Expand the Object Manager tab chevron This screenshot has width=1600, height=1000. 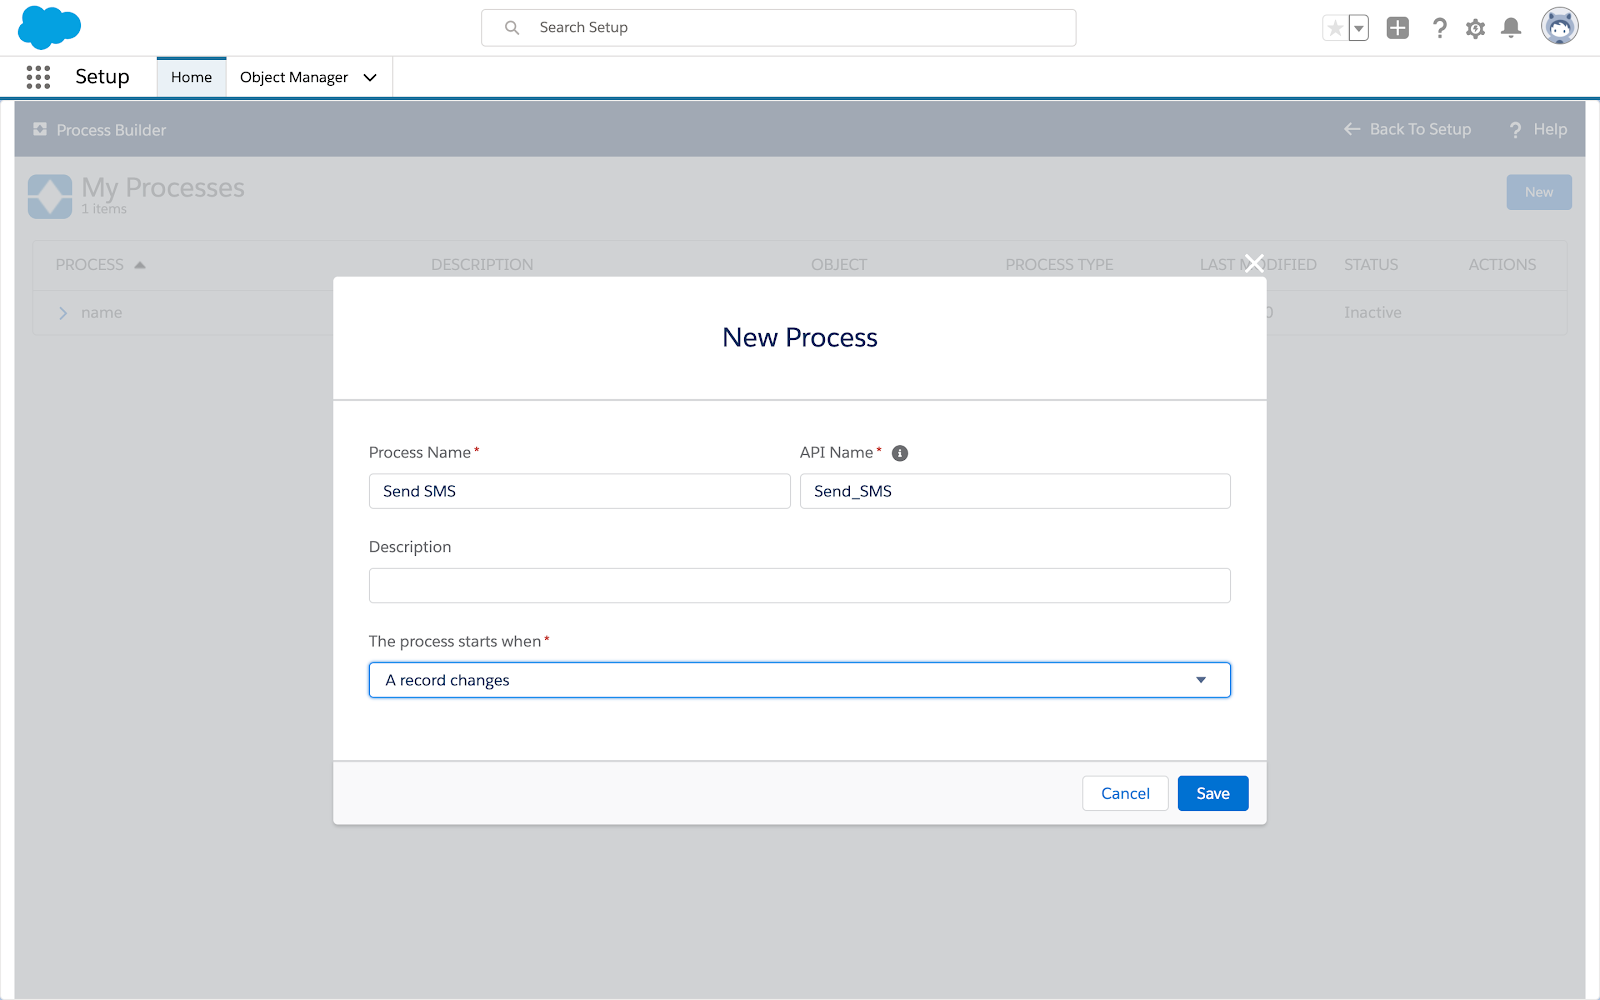tap(370, 77)
